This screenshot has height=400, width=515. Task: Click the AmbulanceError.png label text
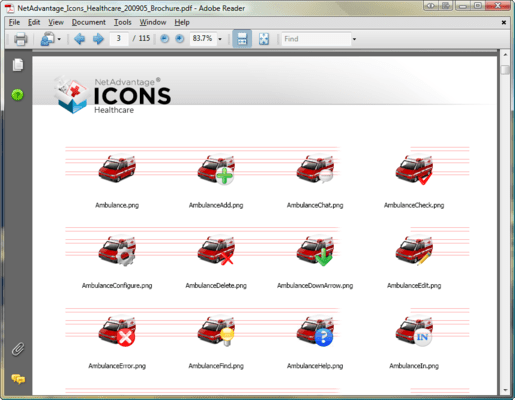click(x=117, y=366)
